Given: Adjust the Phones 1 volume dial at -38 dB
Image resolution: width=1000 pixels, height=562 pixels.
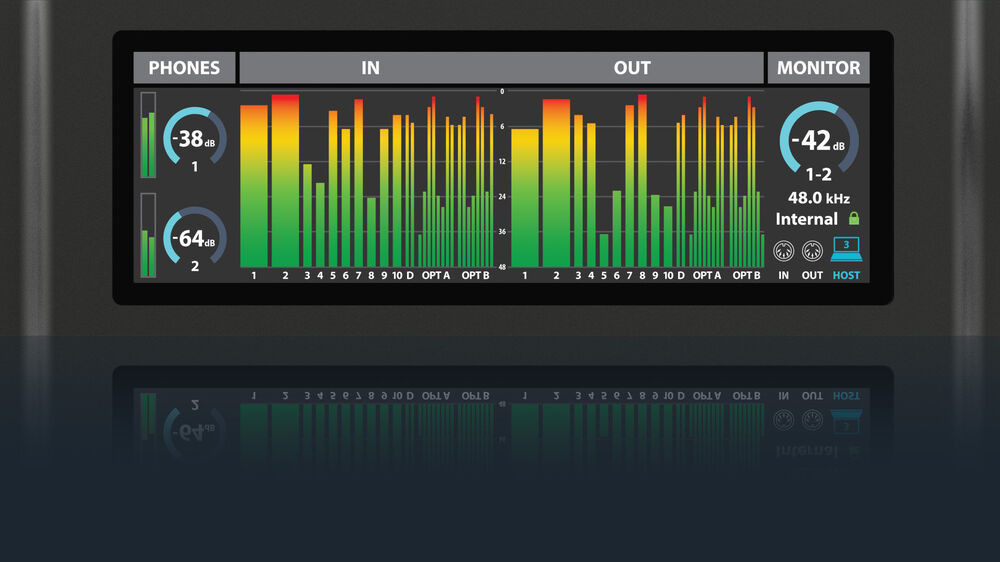Looking at the screenshot, I should tap(194, 140).
